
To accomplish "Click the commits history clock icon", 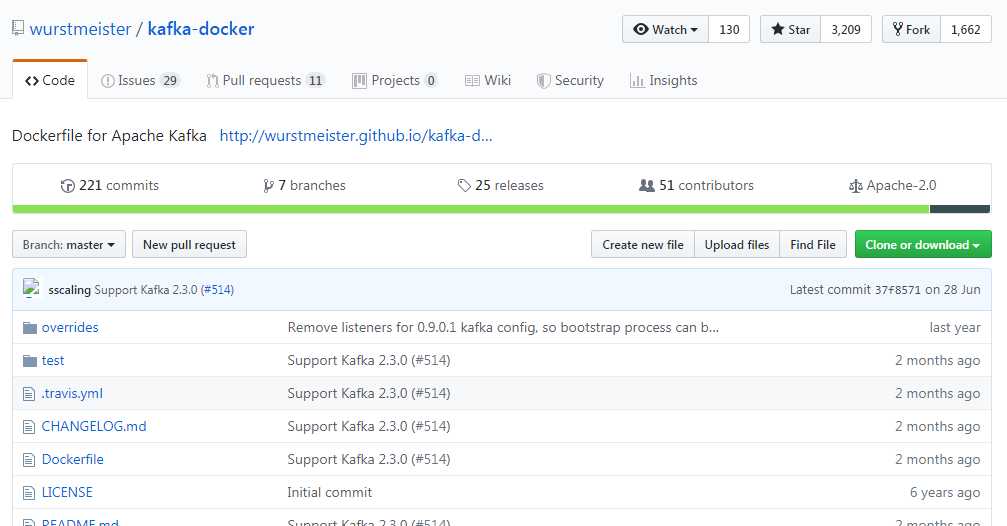I will 67,186.
